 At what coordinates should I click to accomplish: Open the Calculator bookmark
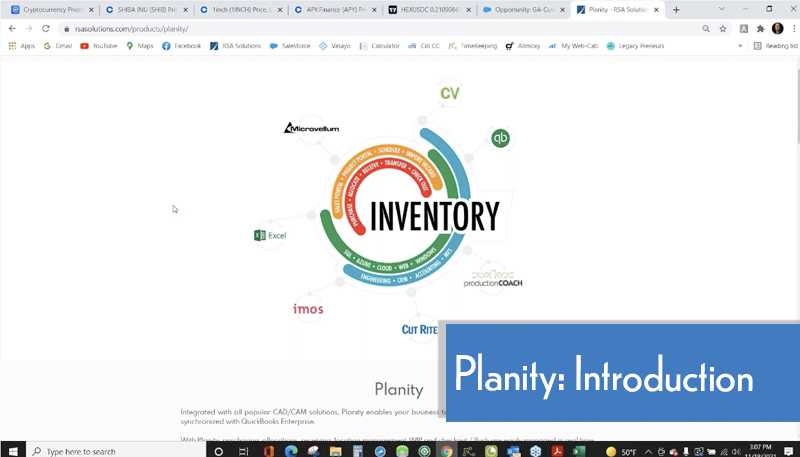point(379,46)
